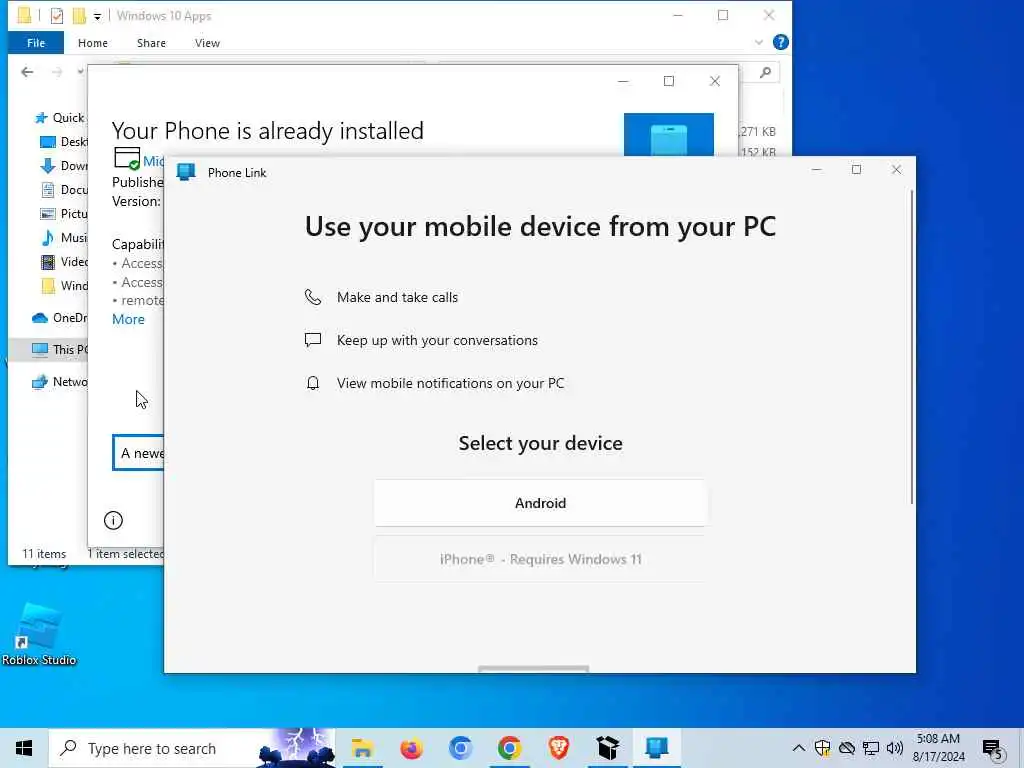The image size is (1024, 768).
Task: Launch Firefox from the taskbar
Action: pyautogui.click(x=411, y=748)
